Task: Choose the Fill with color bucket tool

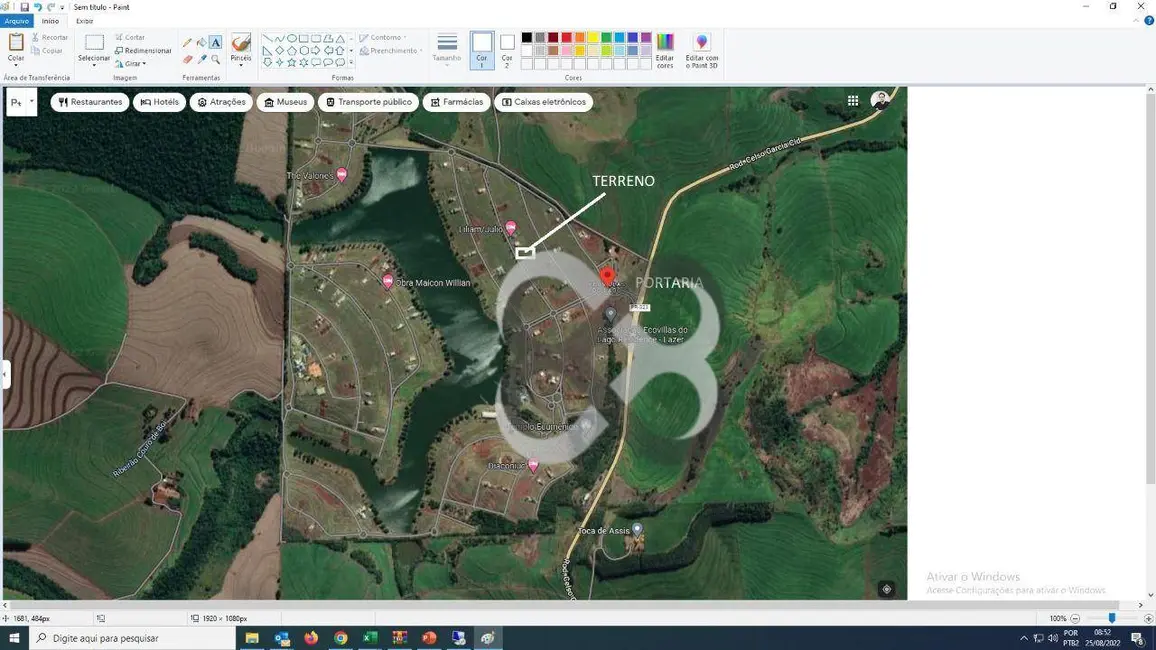Action: [x=201, y=43]
